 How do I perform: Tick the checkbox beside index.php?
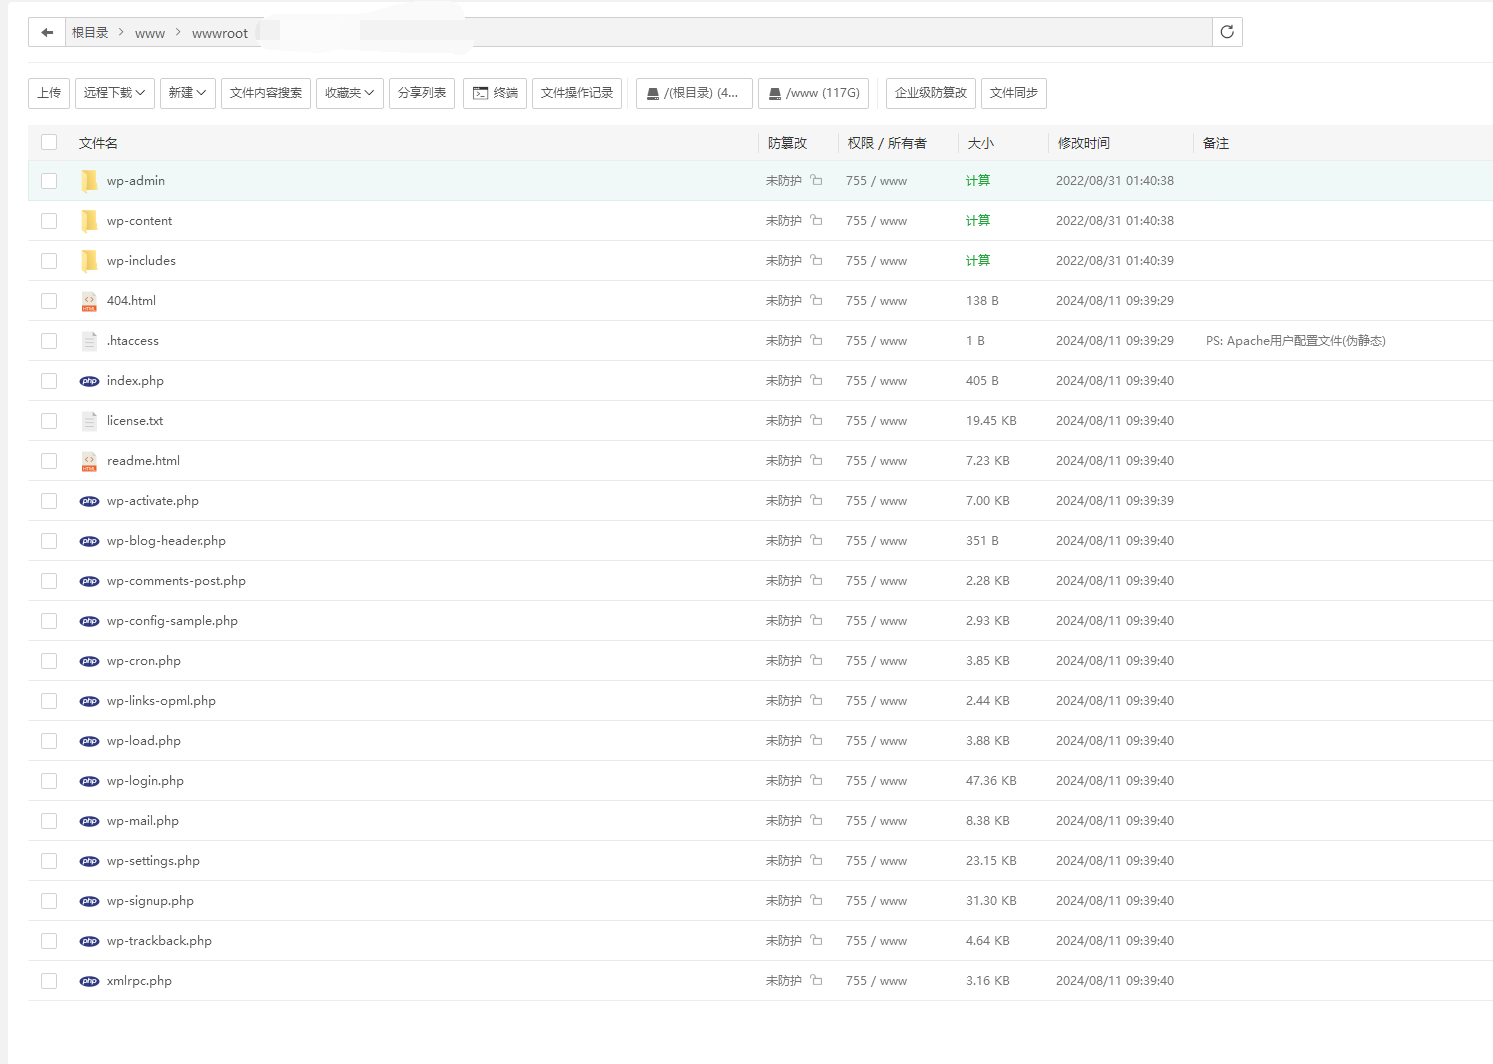(x=49, y=381)
